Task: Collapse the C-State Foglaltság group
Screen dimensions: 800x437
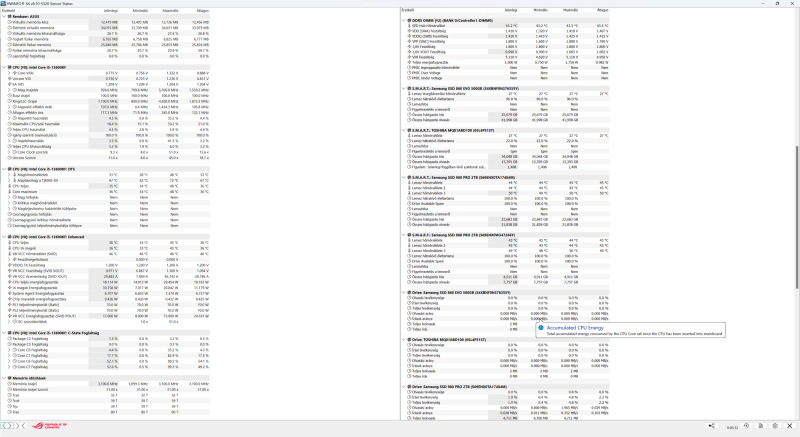Action: [4, 333]
